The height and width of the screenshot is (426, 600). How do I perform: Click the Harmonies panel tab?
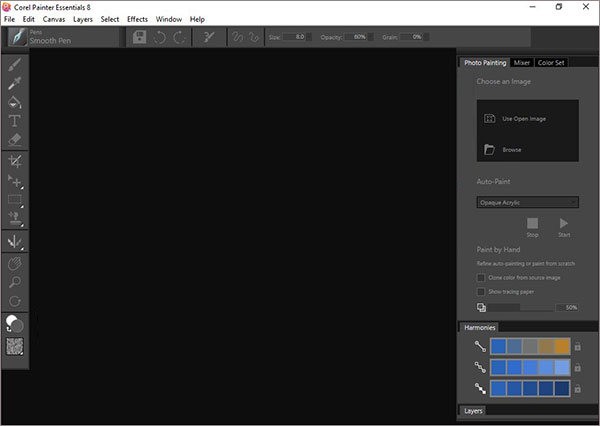[x=479, y=328]
